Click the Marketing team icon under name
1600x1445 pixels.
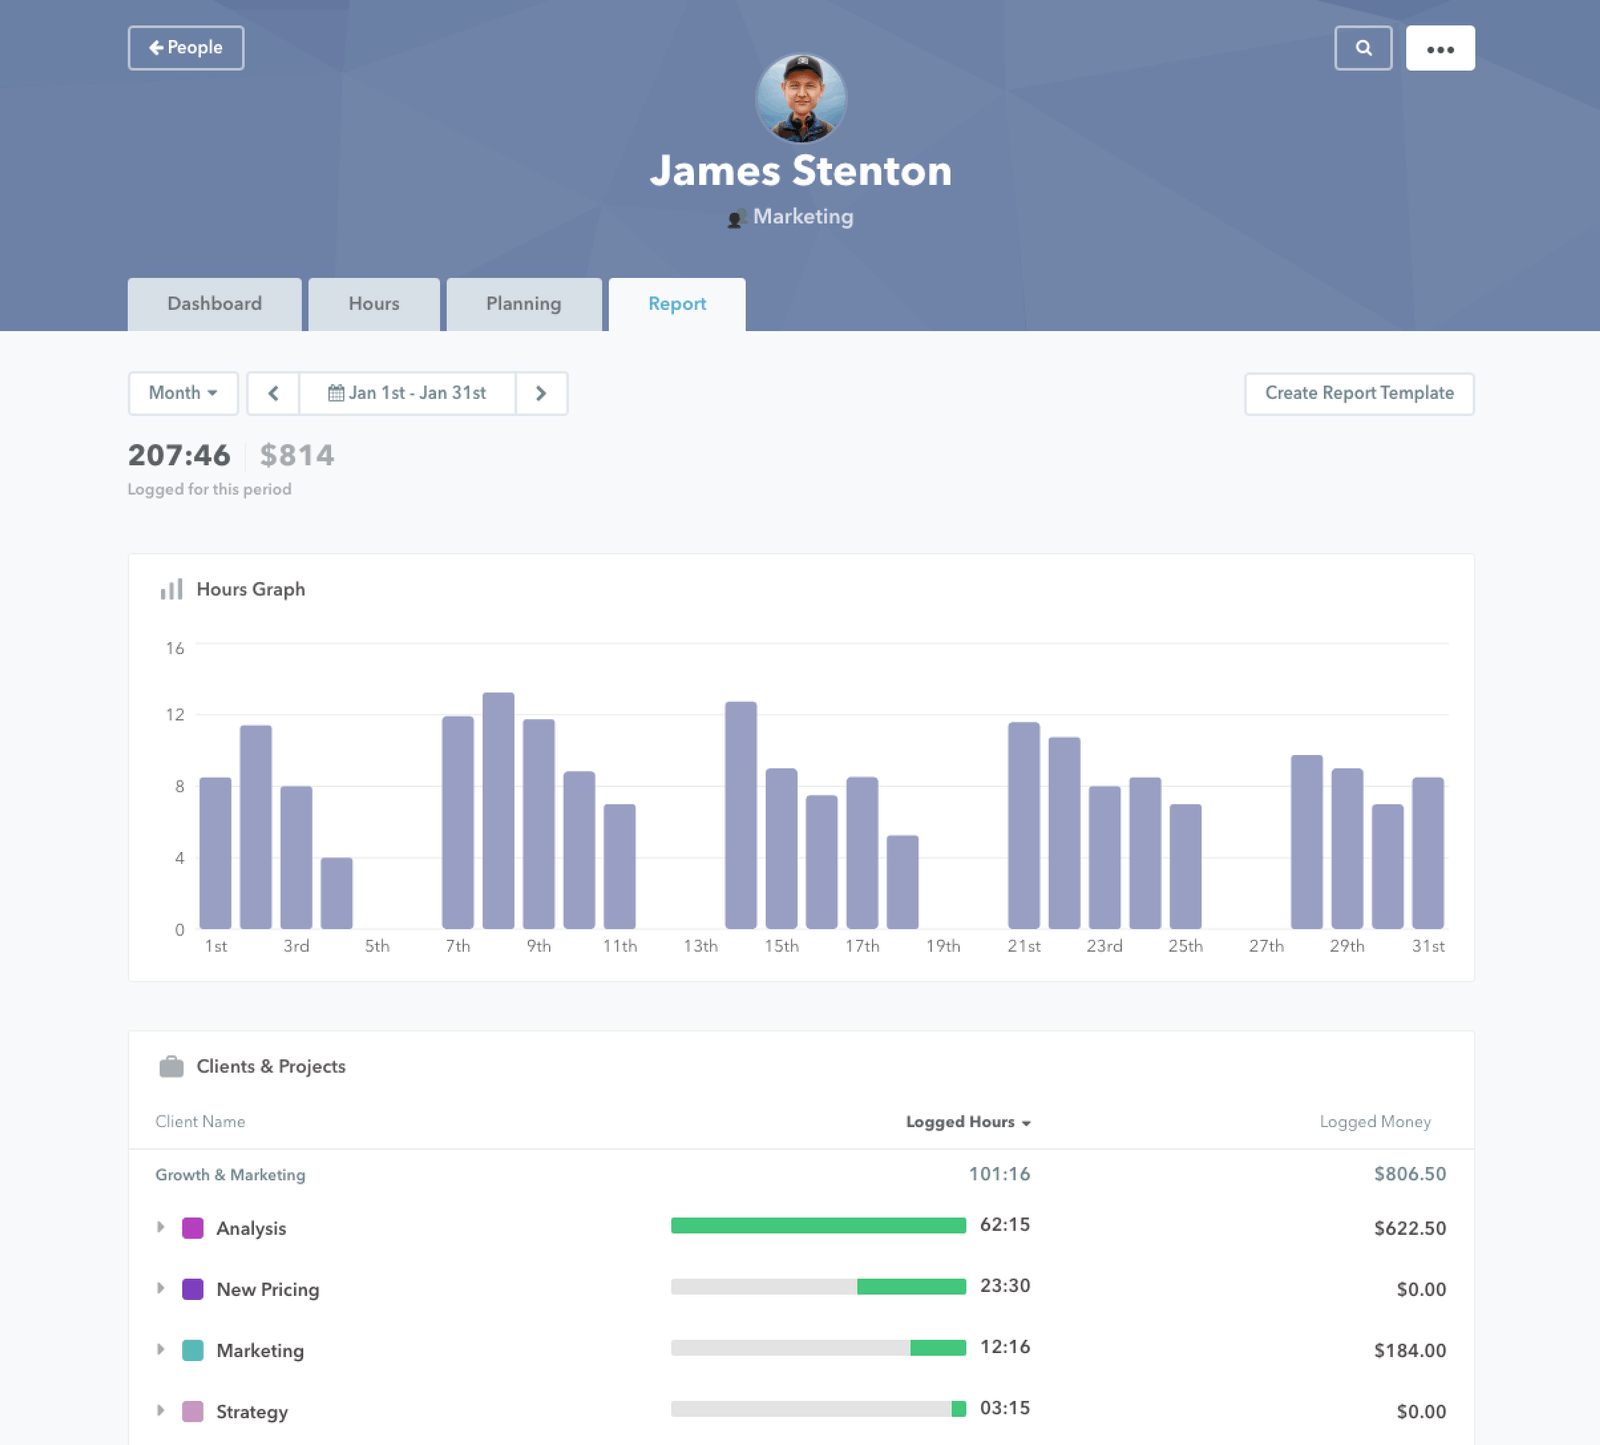click(x=736, y=218)
